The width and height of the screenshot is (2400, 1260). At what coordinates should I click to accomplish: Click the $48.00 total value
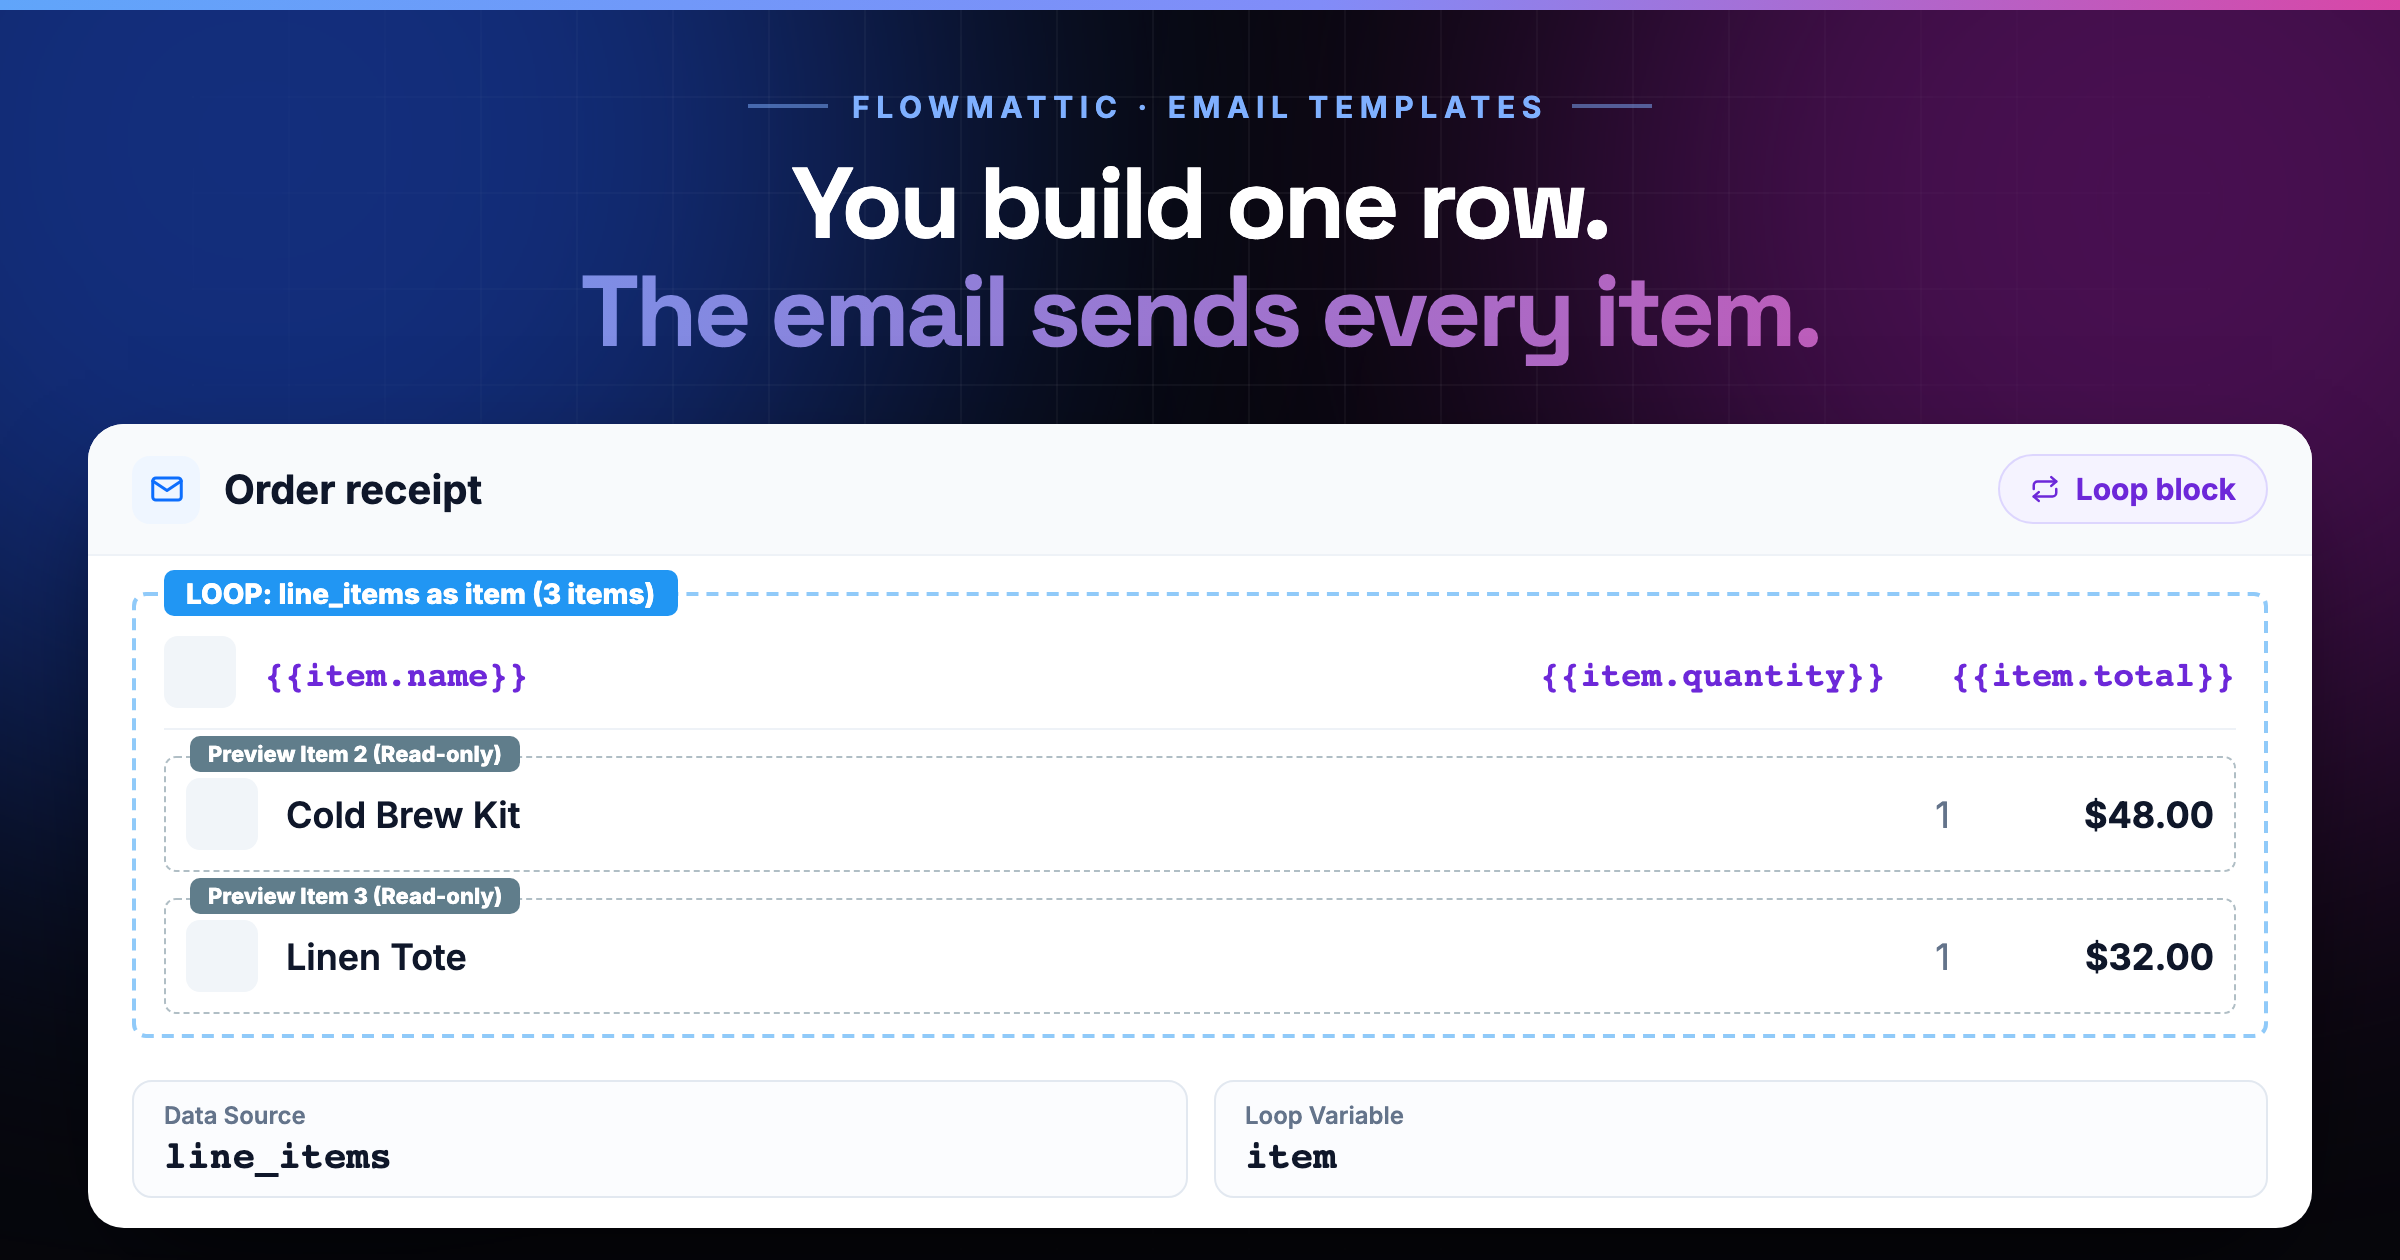click(2148, 815)
